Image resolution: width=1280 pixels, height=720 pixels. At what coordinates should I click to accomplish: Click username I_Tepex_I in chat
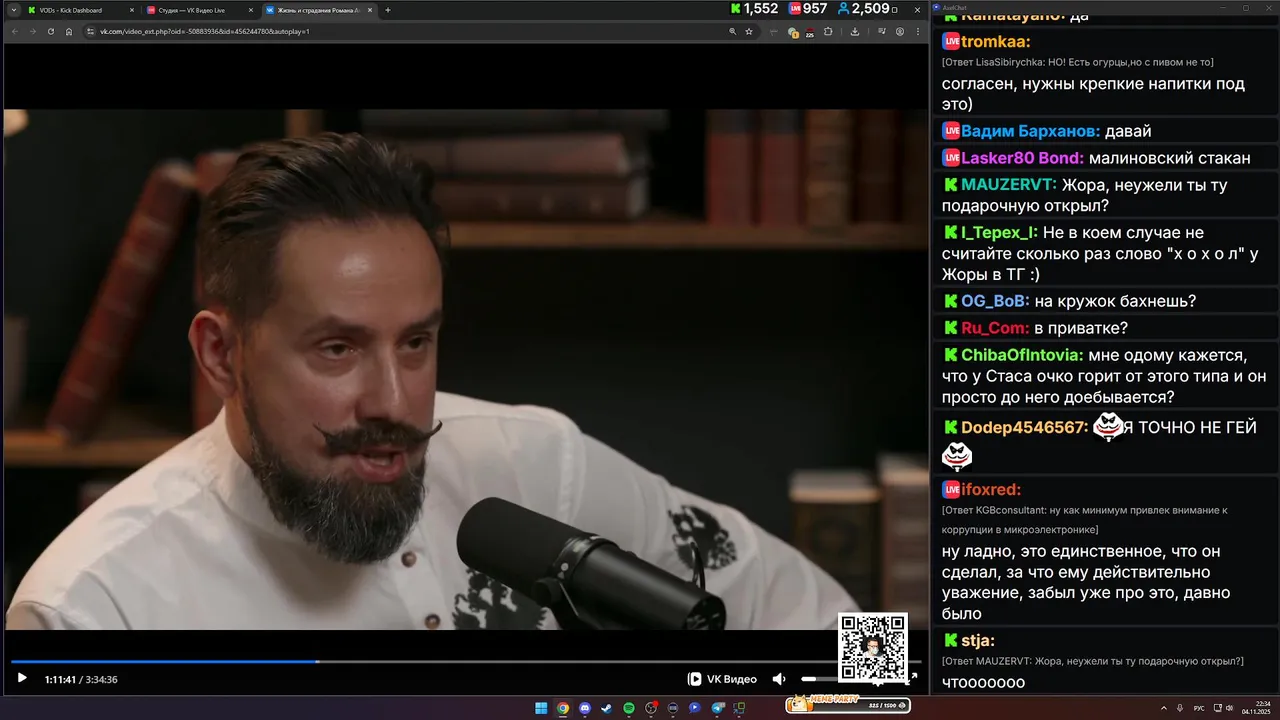(x=999, y=232)
